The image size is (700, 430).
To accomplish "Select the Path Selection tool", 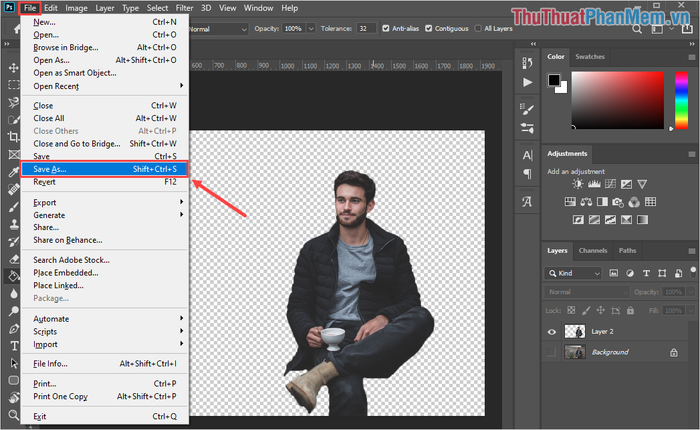I will pos(13,363).
